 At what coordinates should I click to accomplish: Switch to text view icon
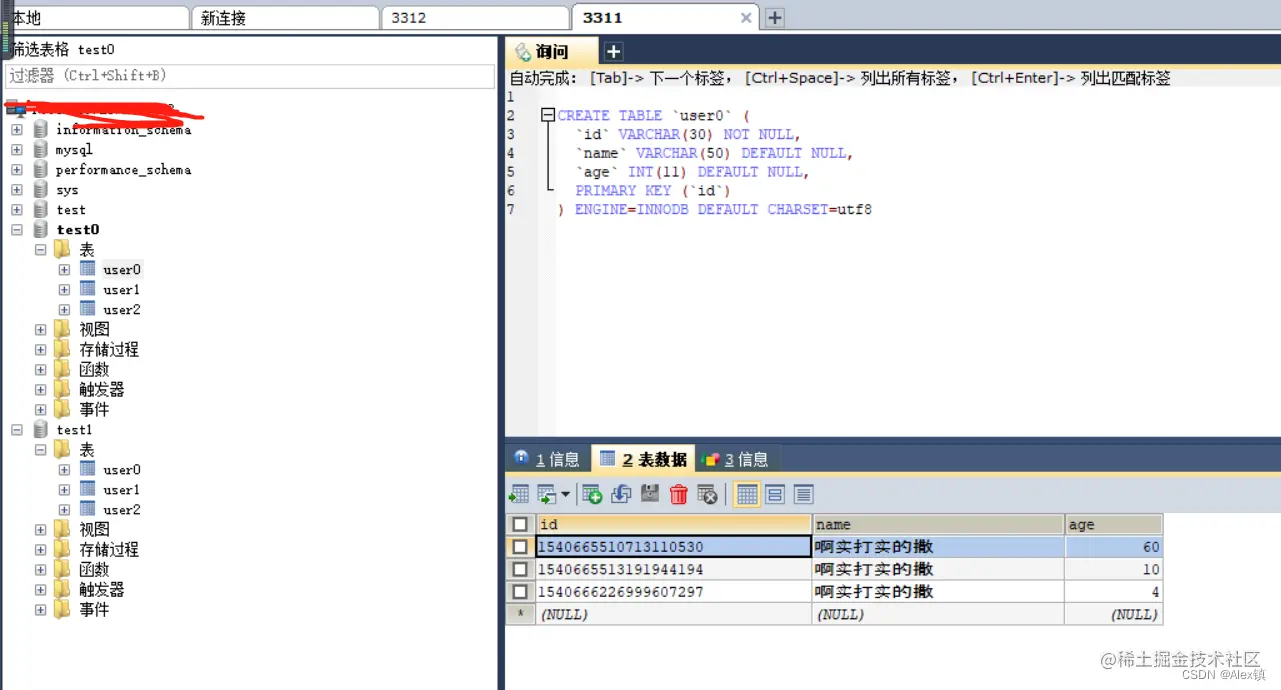click(803, 494)
